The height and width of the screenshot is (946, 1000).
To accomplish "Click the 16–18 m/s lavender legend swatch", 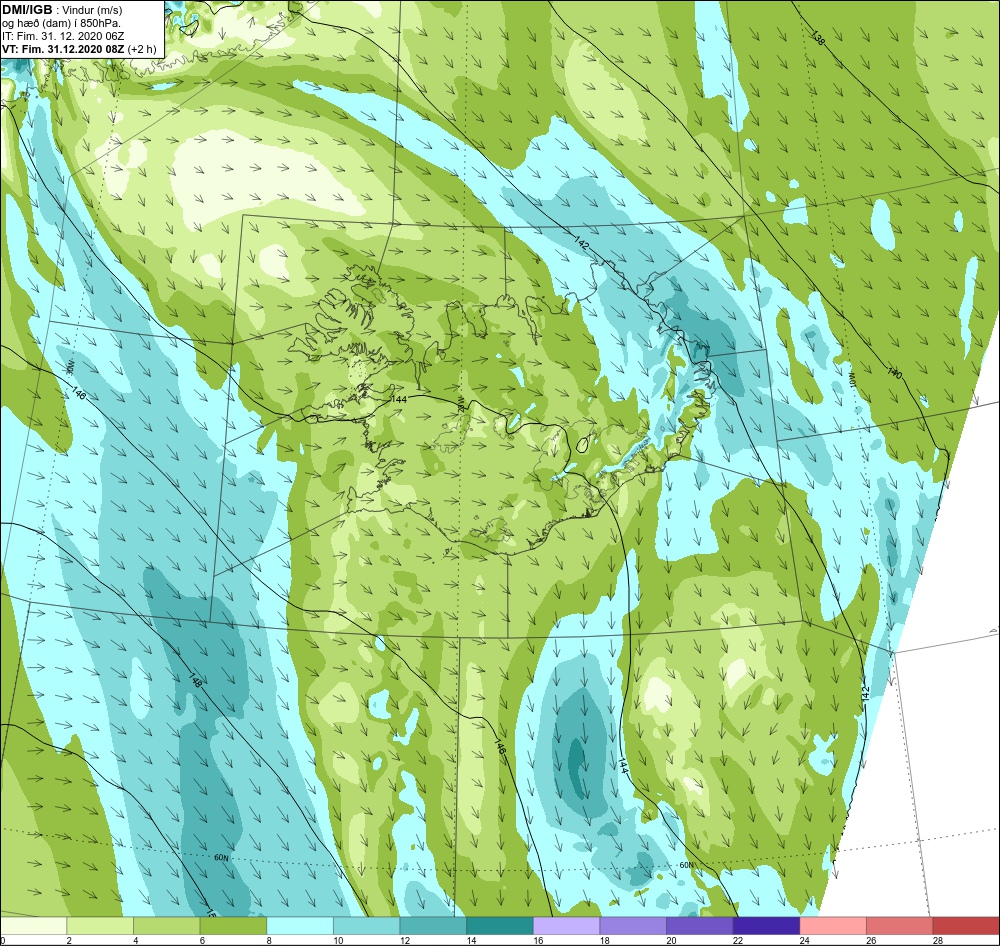I will tap(566, 926).
